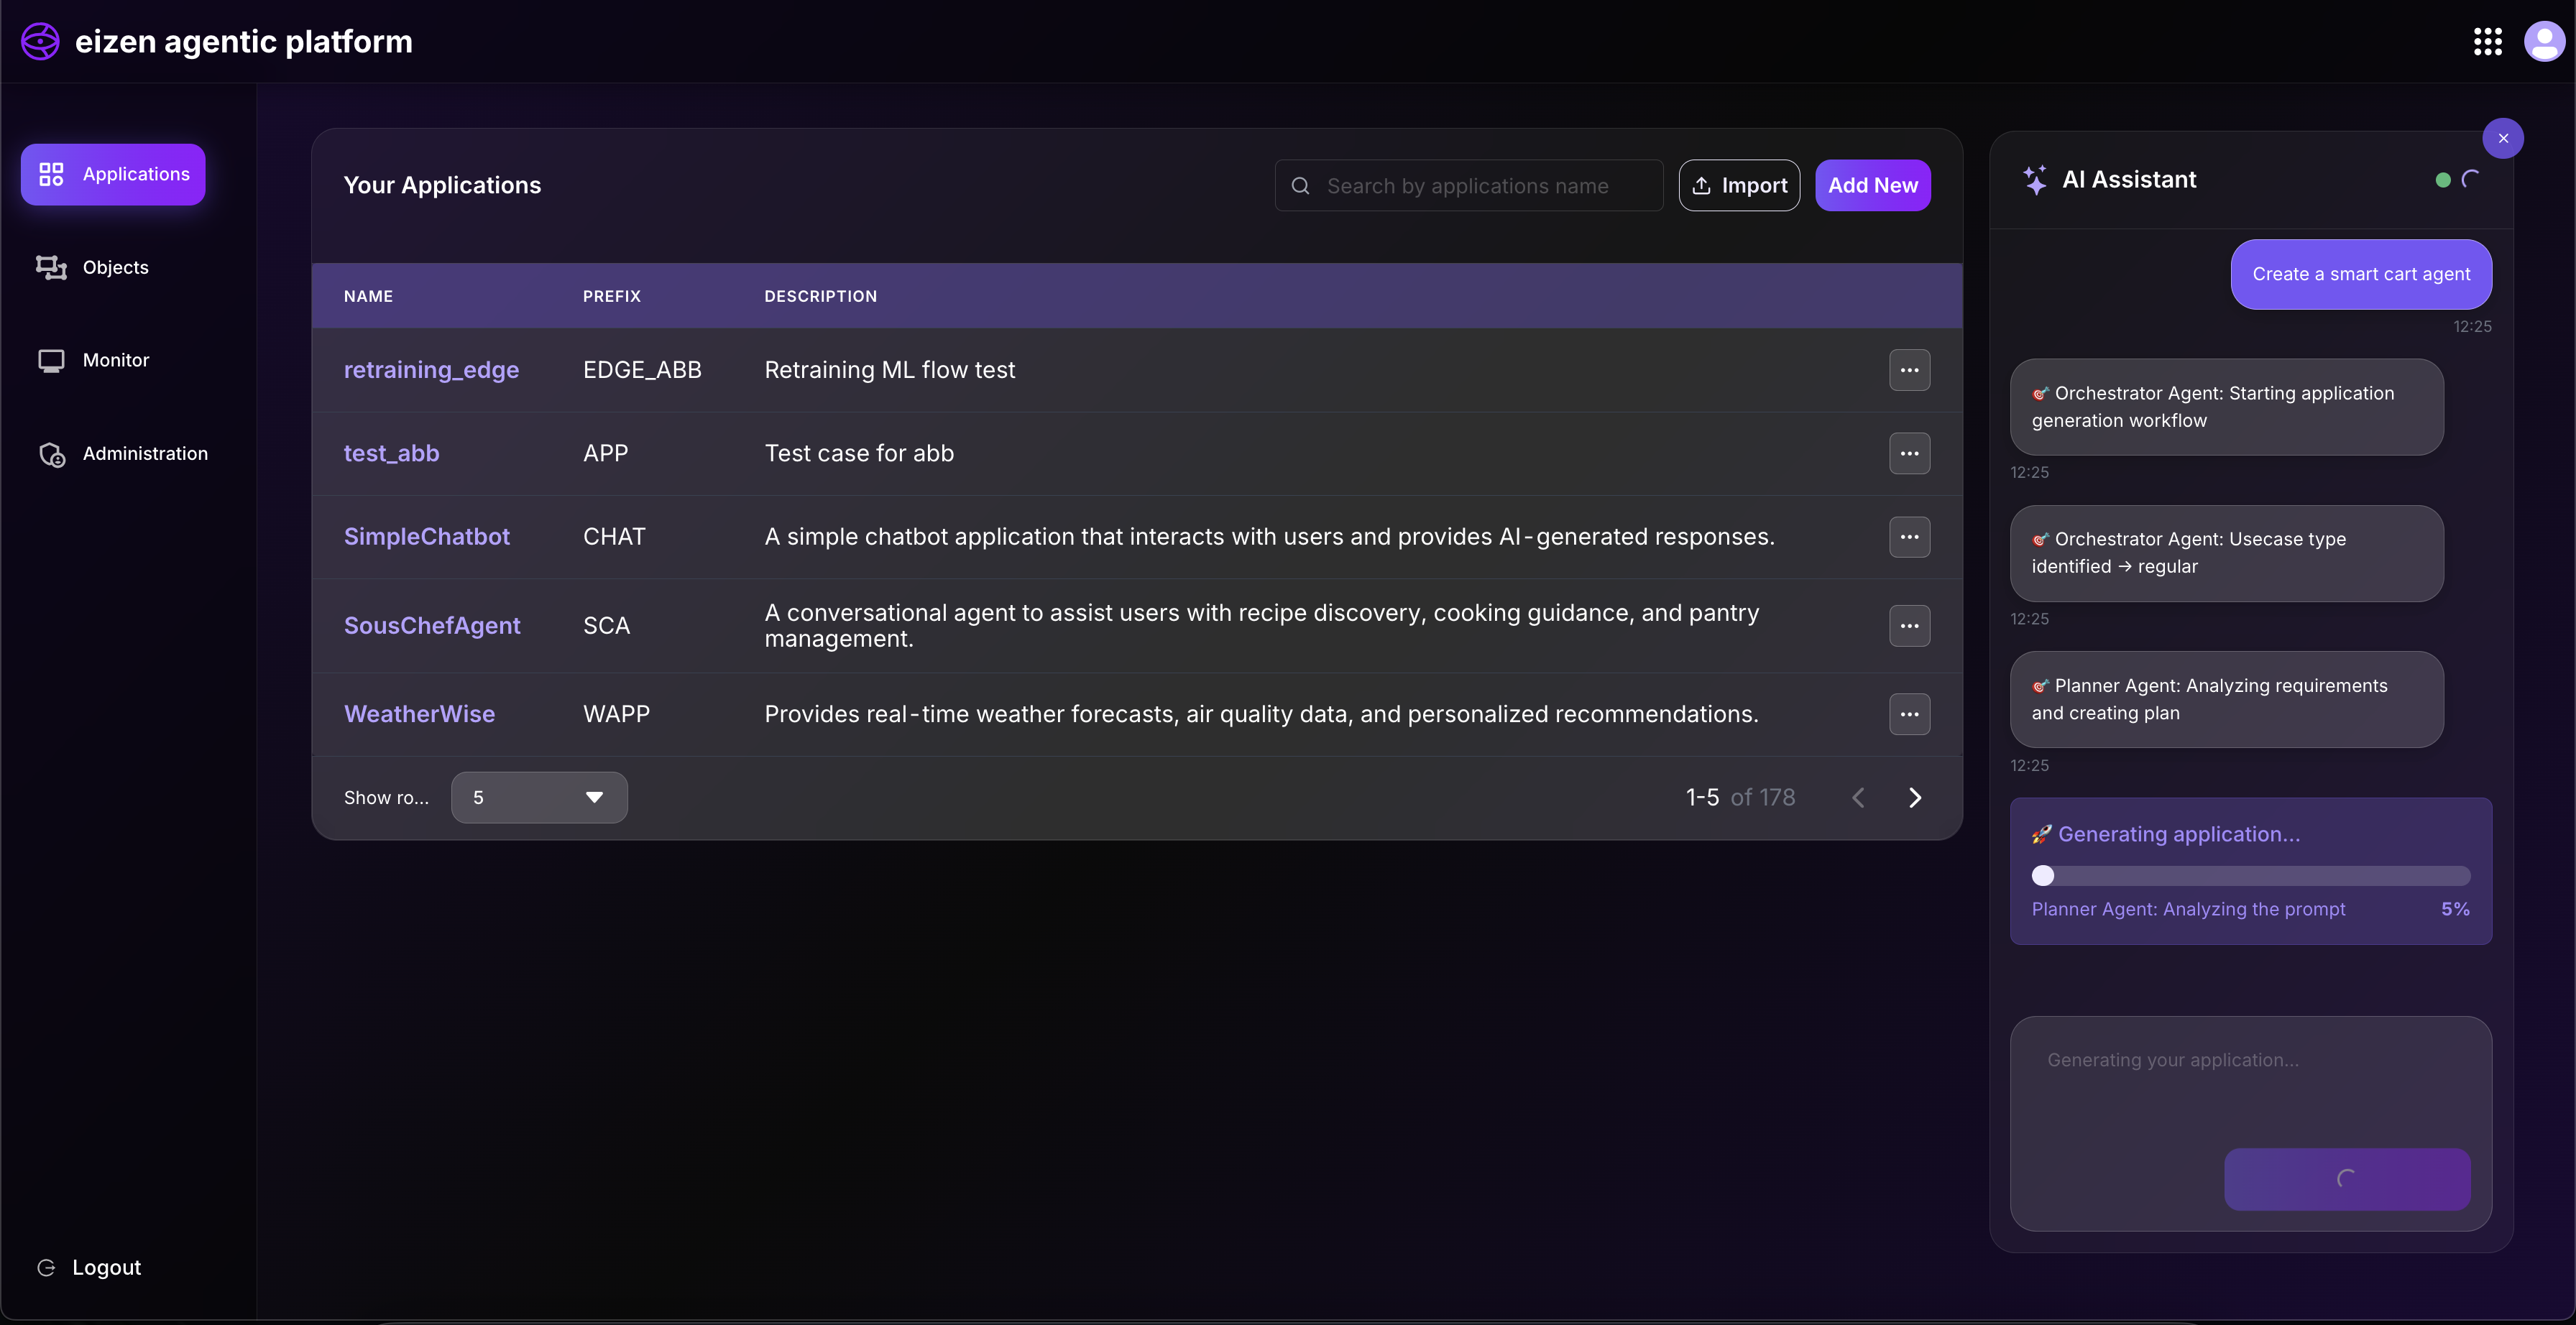This screenshot has width=2576, height=1325.
Task: Open the Monitor section
Action: [x=115, y=360]
